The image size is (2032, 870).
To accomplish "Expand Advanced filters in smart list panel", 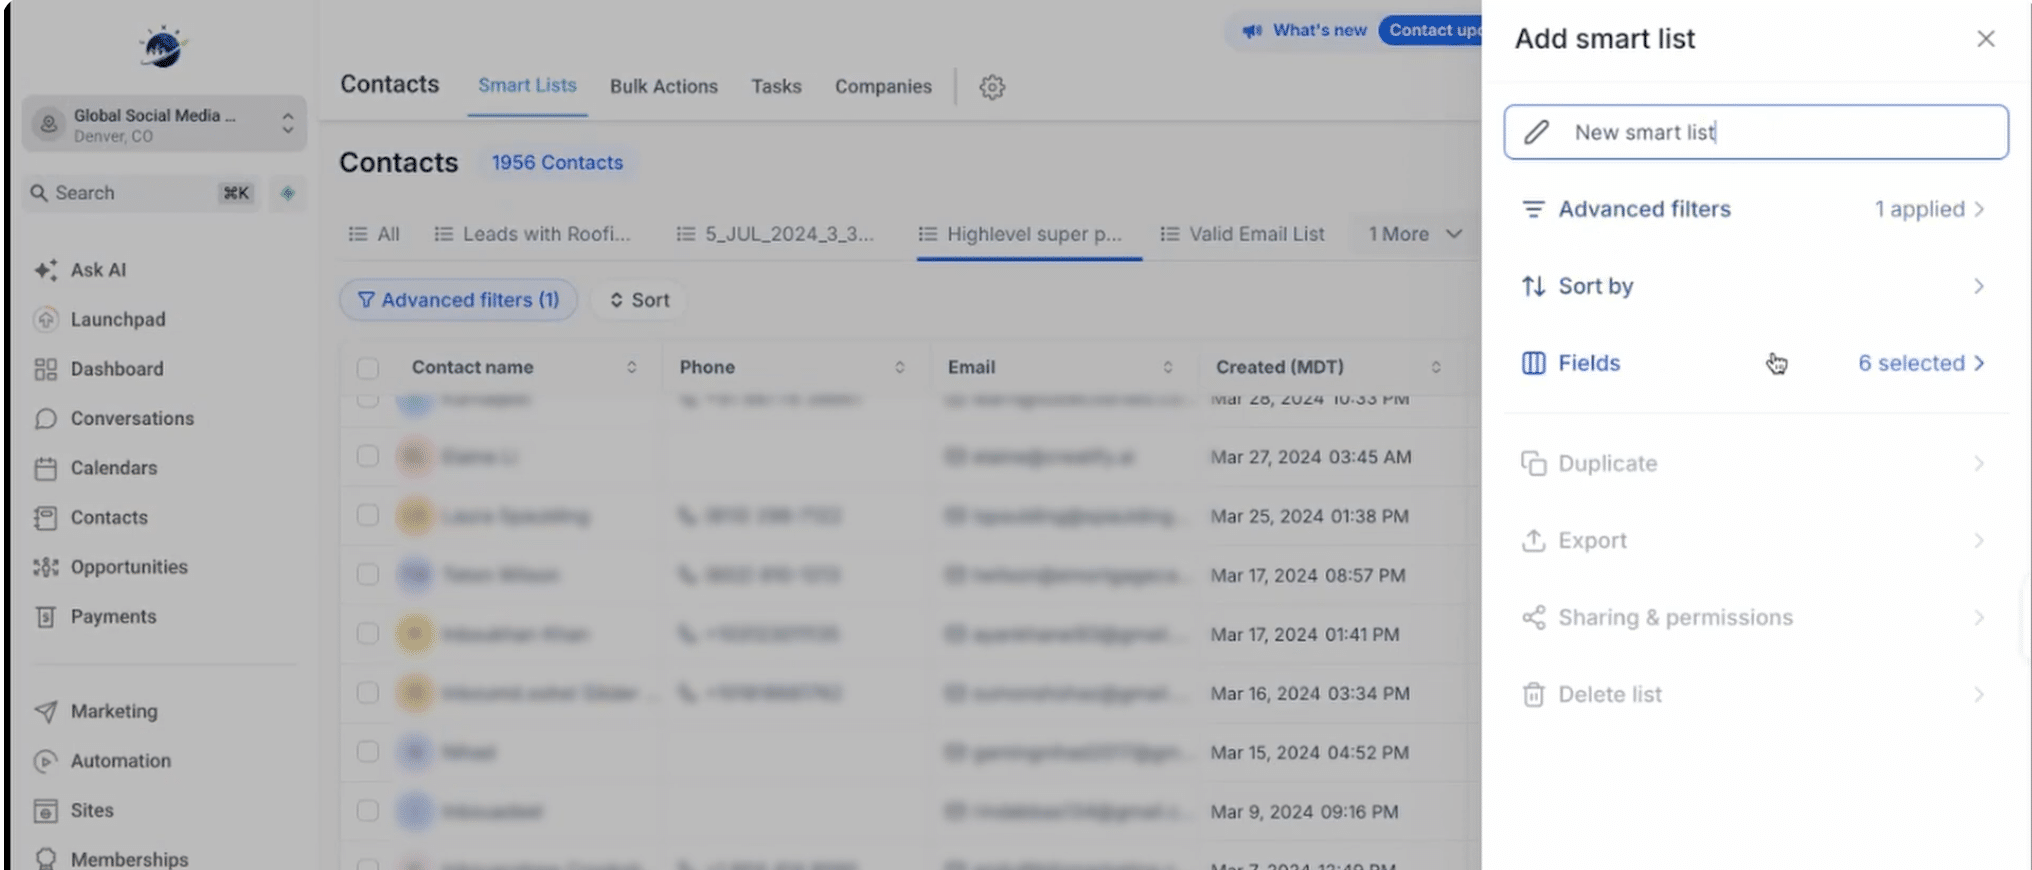I will pos(1755,209).
